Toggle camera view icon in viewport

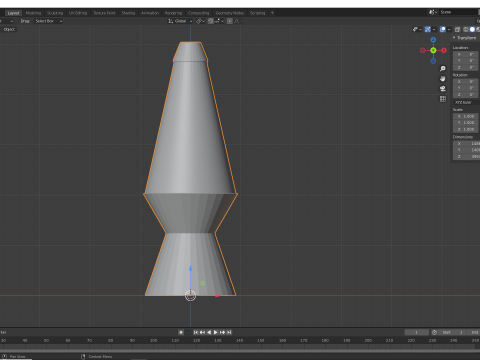pos(443,89)
